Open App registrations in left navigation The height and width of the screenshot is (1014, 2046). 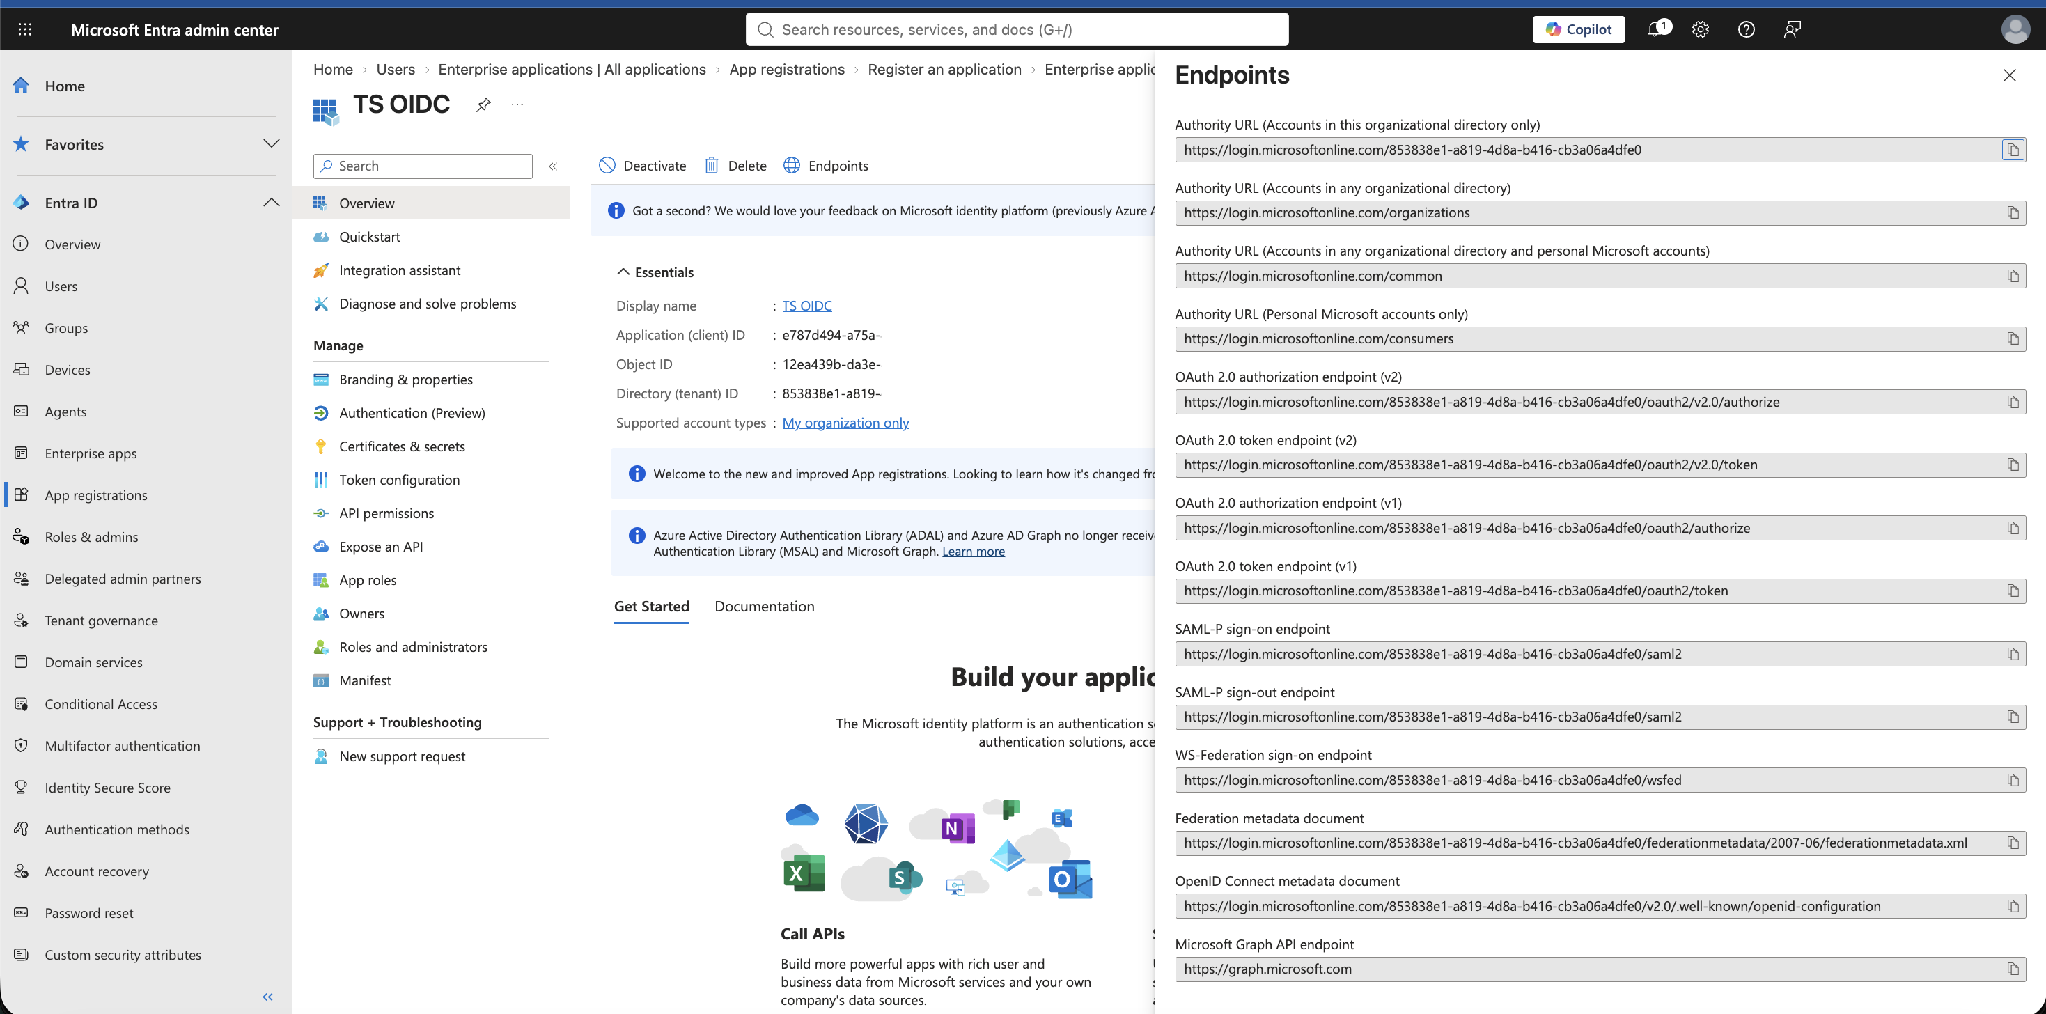96,495
